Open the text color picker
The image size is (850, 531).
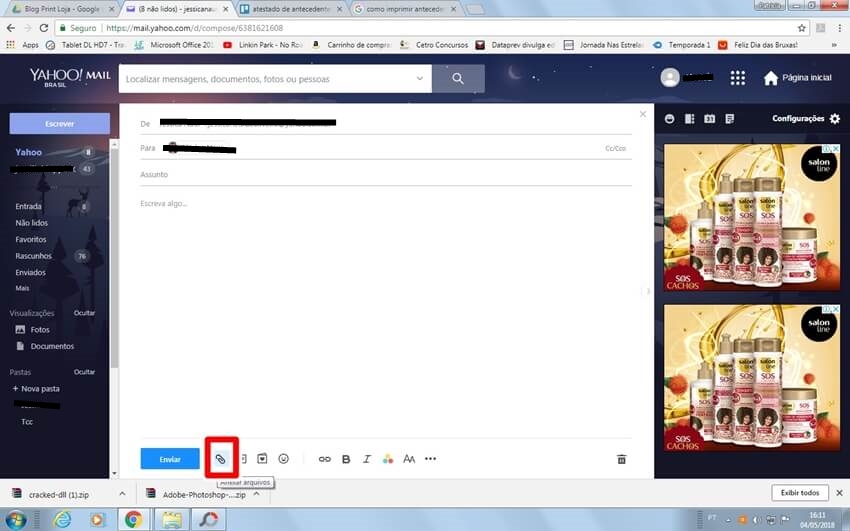click(388, 459)
